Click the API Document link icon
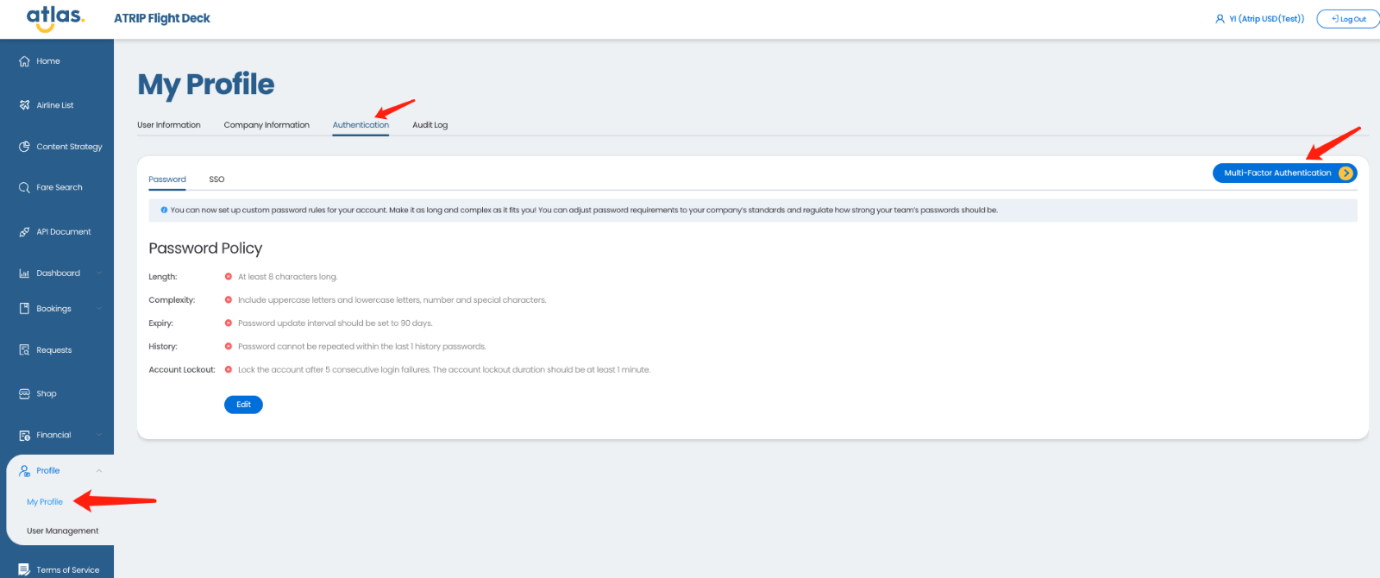The image size is (1380, 578). coord(25,232)
